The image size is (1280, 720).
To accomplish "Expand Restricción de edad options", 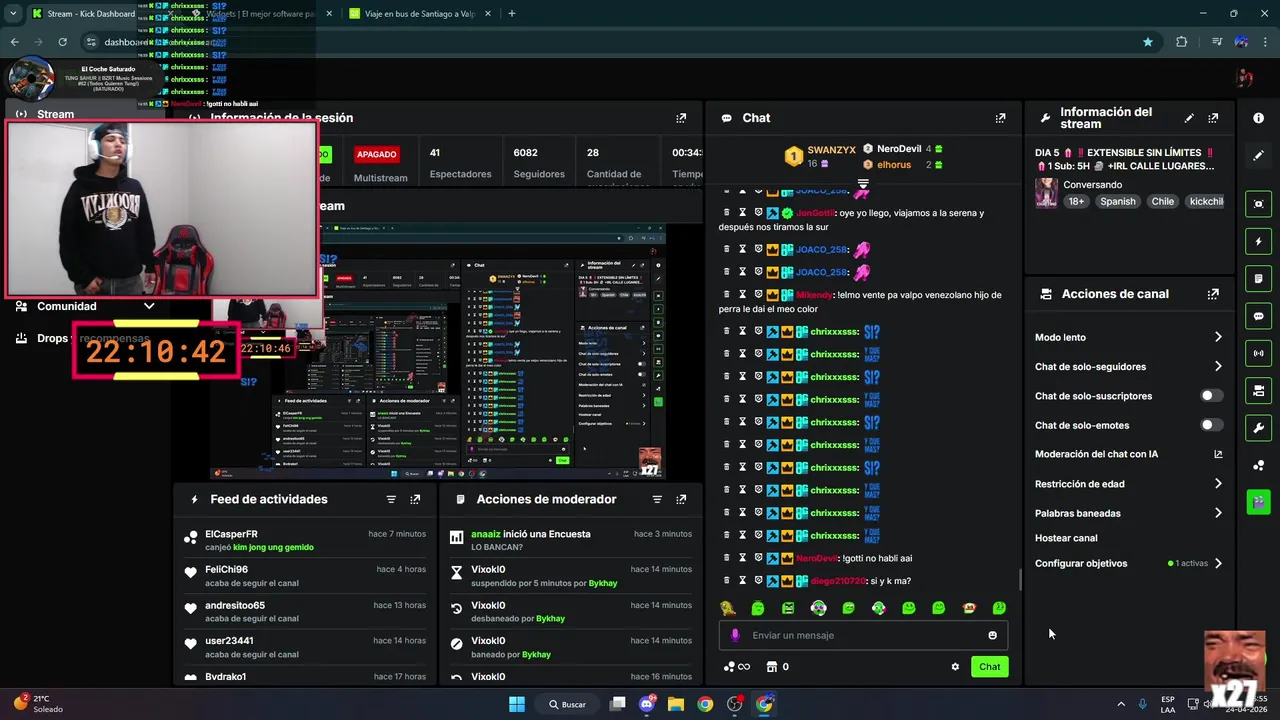I will click(1218, 484).
